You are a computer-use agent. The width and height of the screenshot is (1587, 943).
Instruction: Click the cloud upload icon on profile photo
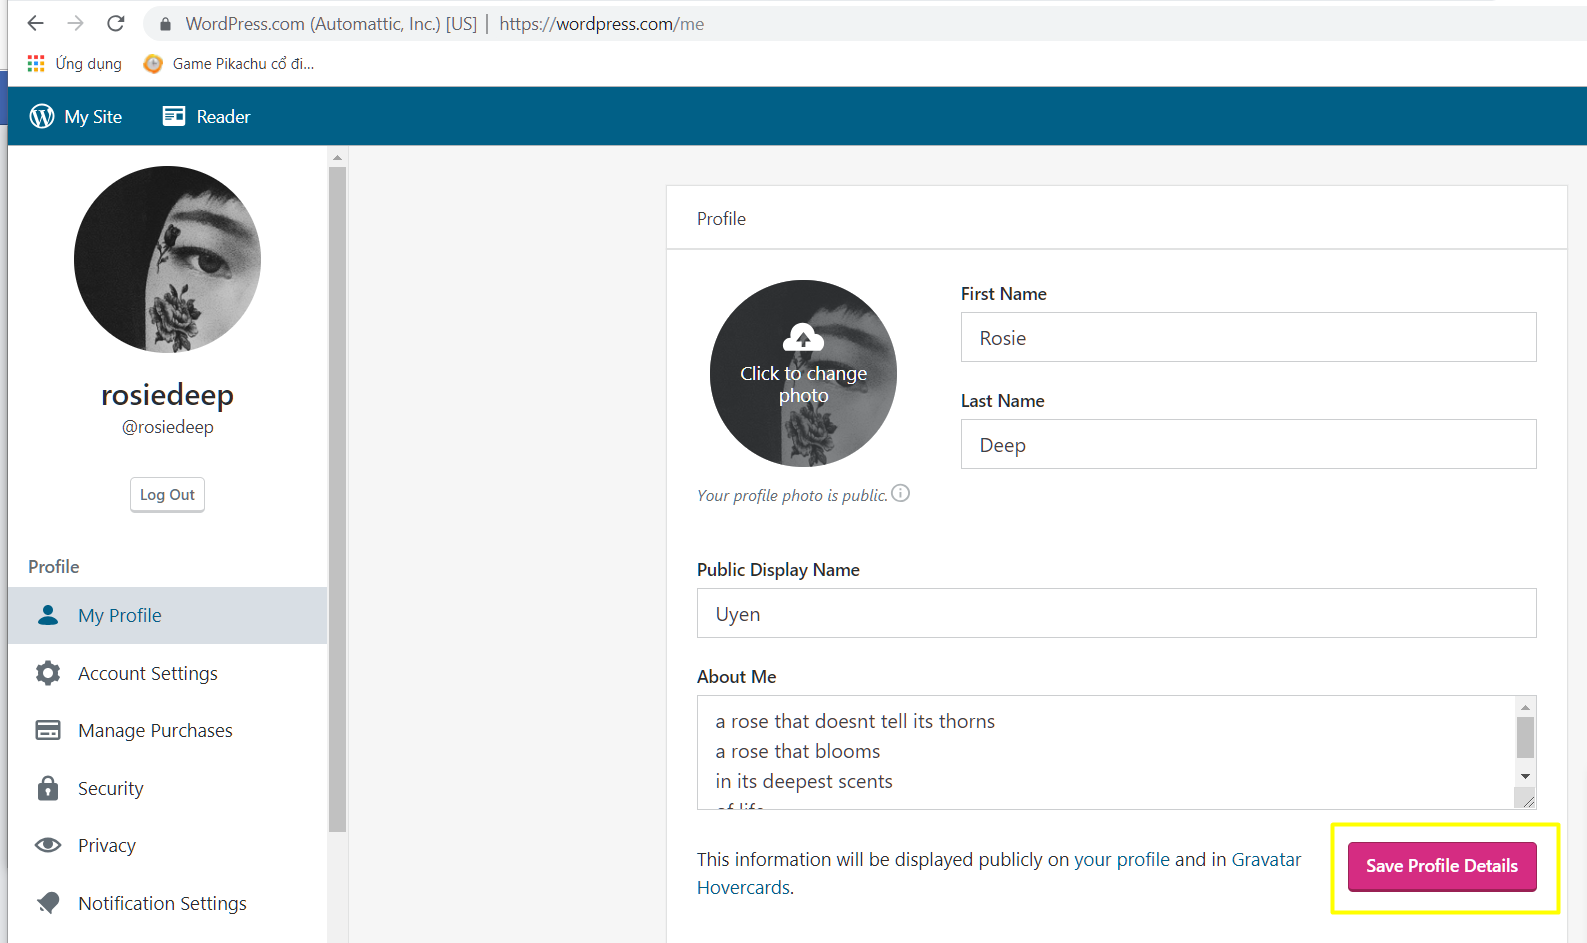(803, 337)
